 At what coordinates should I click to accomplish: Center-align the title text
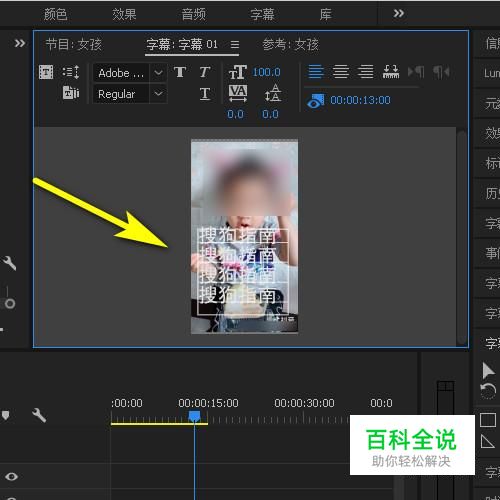coord(341,72)
